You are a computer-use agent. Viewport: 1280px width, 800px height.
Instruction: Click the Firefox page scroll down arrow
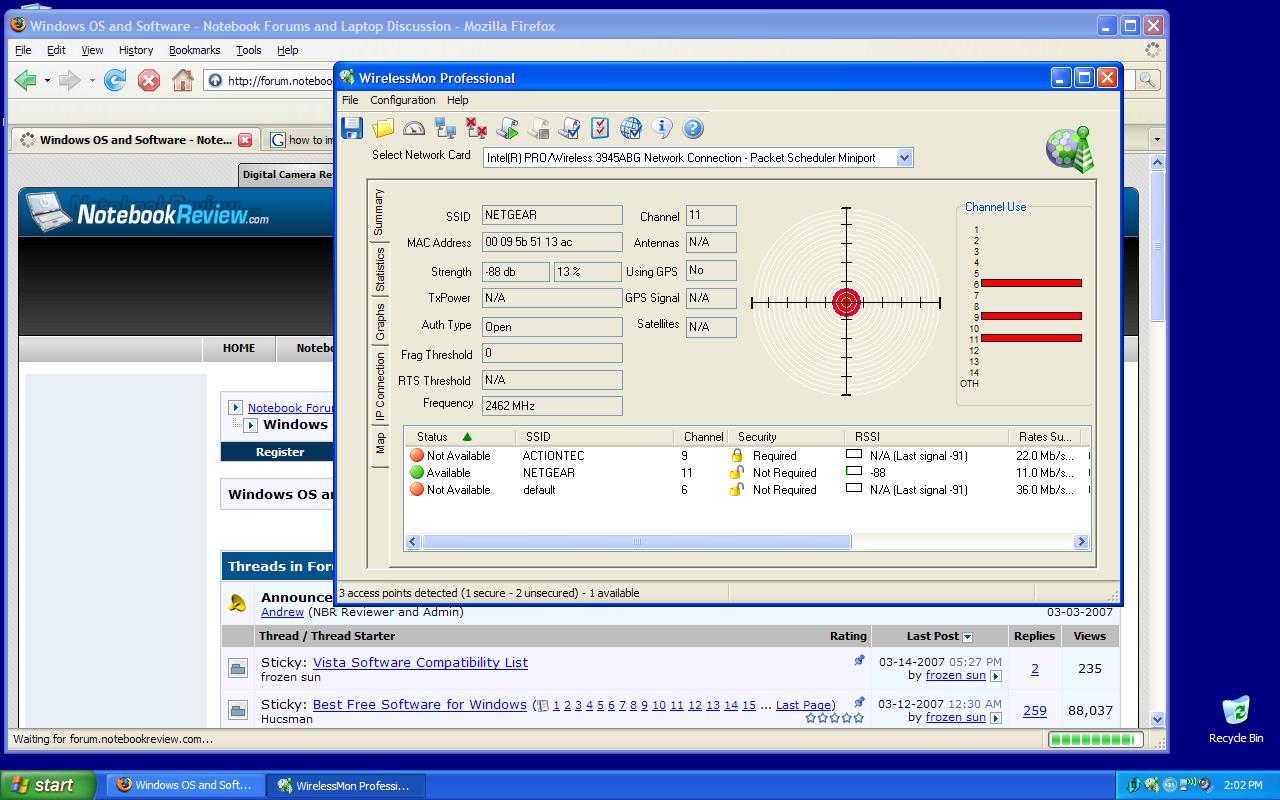(x=1158, y=719)
